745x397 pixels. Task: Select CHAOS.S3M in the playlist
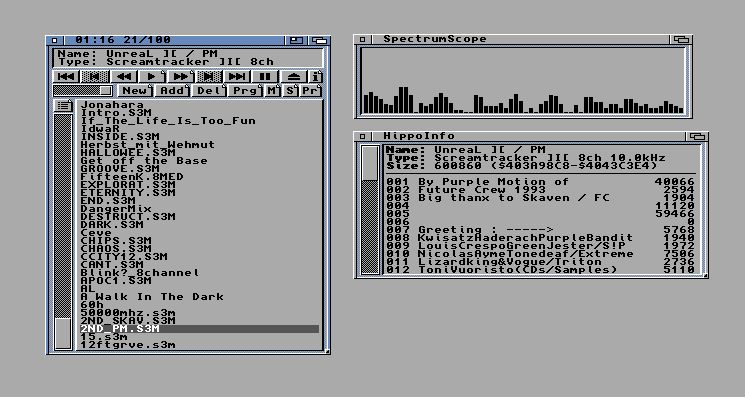point(200,248)
